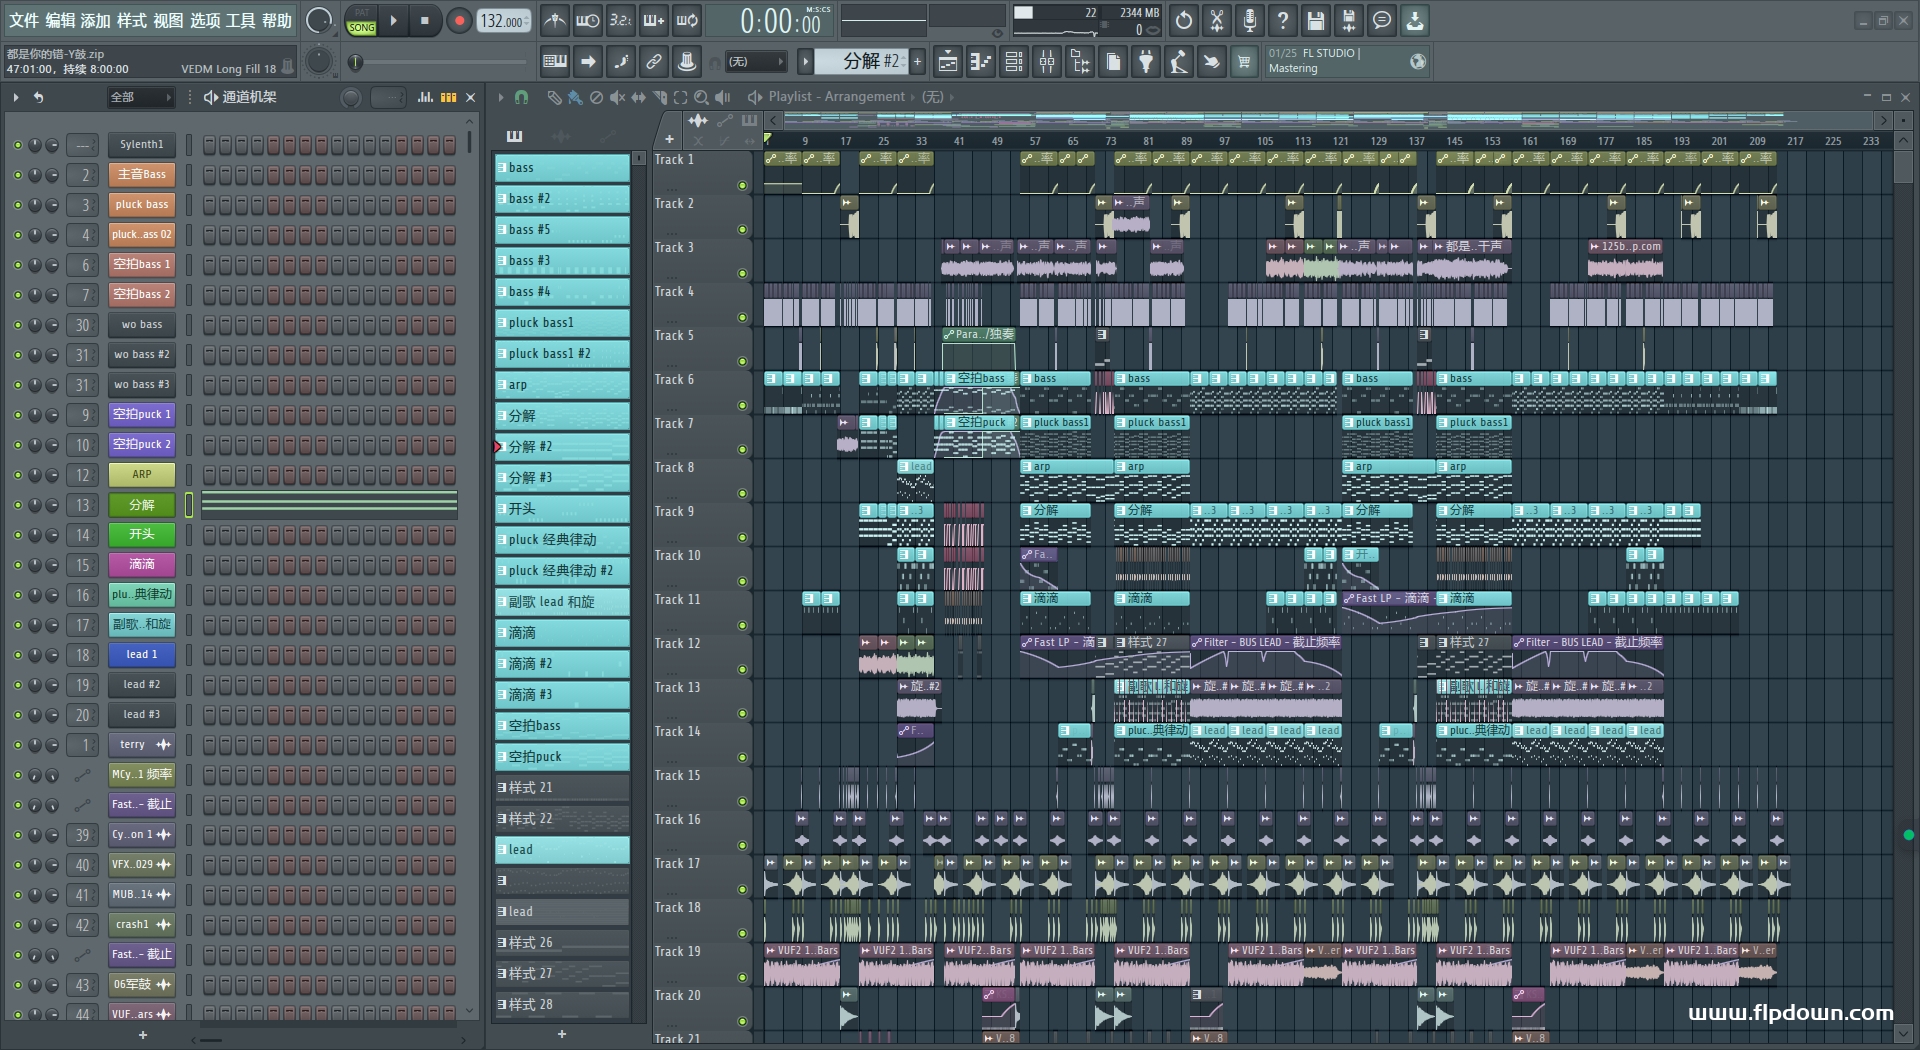Open the 全部 channel filter dropdown
The width and height of the screenshot is (1920, 1050).
pos(141,97)
